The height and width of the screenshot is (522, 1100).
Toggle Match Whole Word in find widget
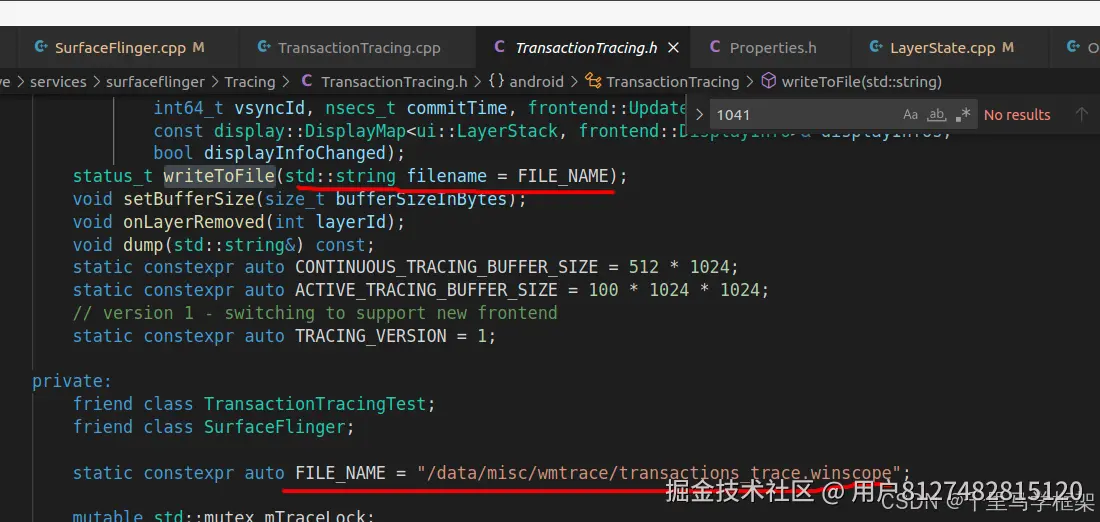pos(937,114)
